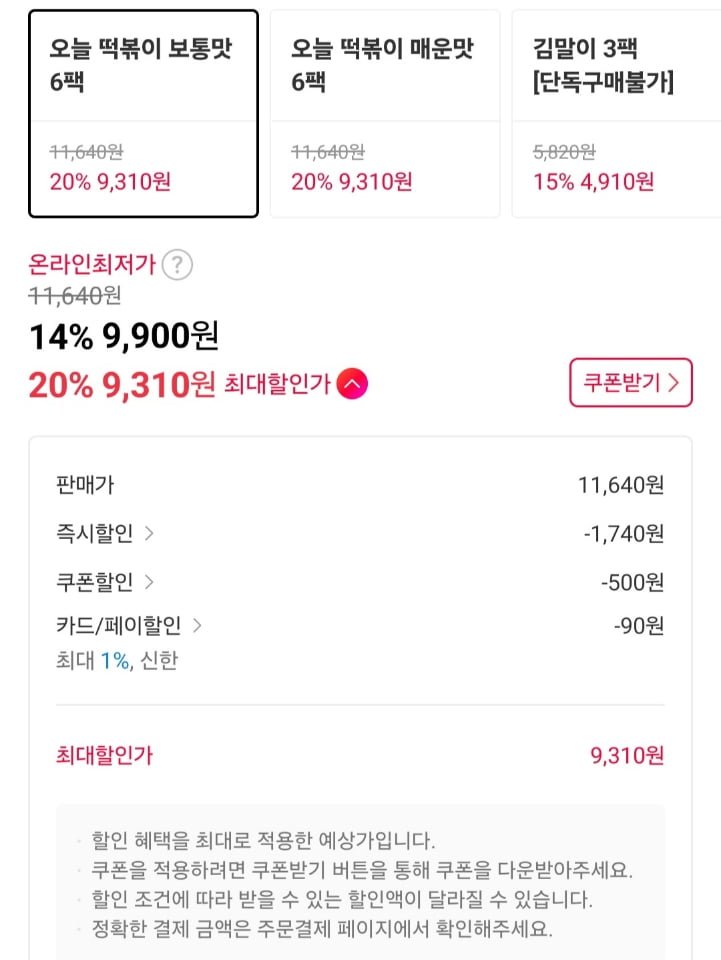Expand the 쿠폰할인 label text

pos(94,582)
